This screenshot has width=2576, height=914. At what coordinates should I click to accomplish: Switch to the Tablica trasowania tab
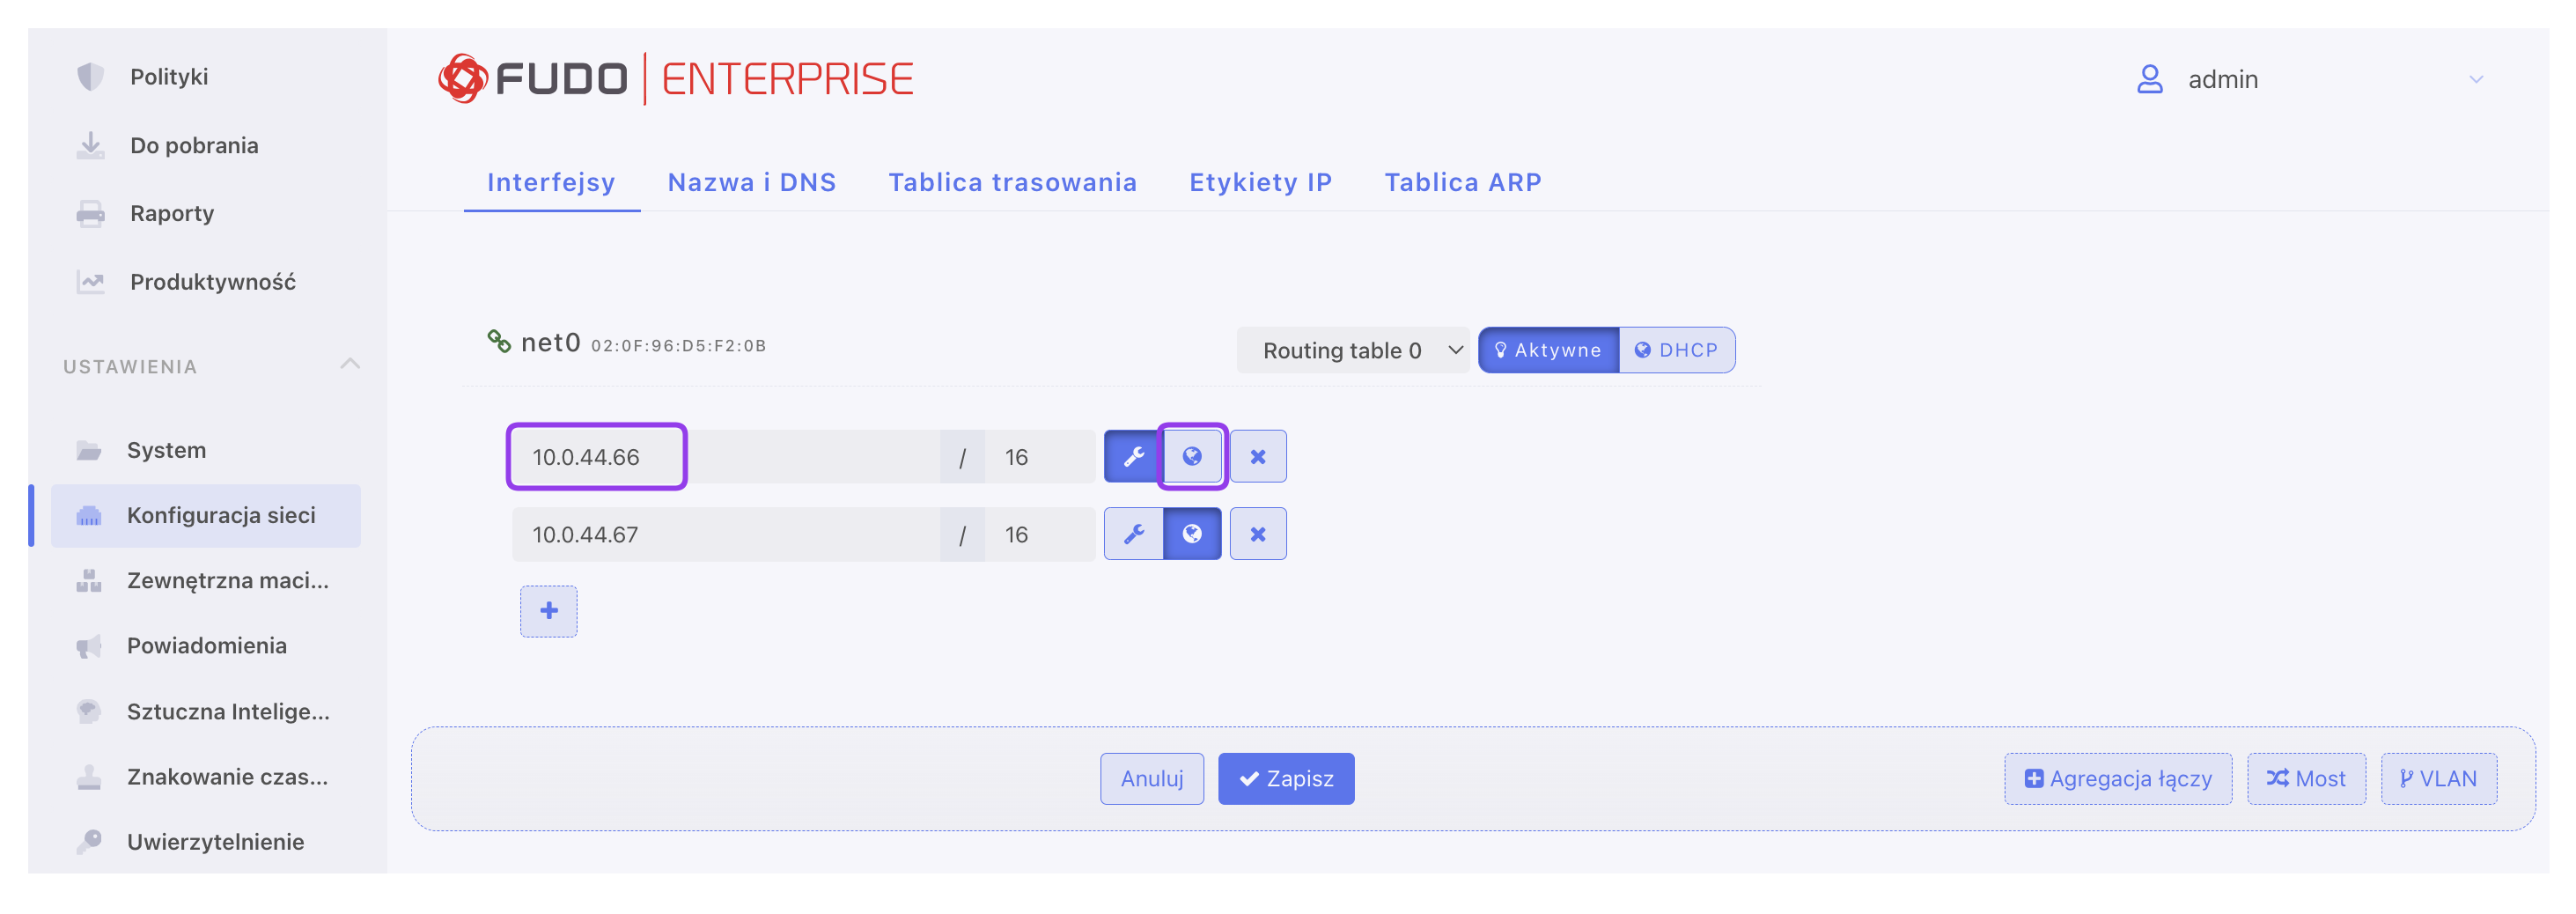point(1012,182)
